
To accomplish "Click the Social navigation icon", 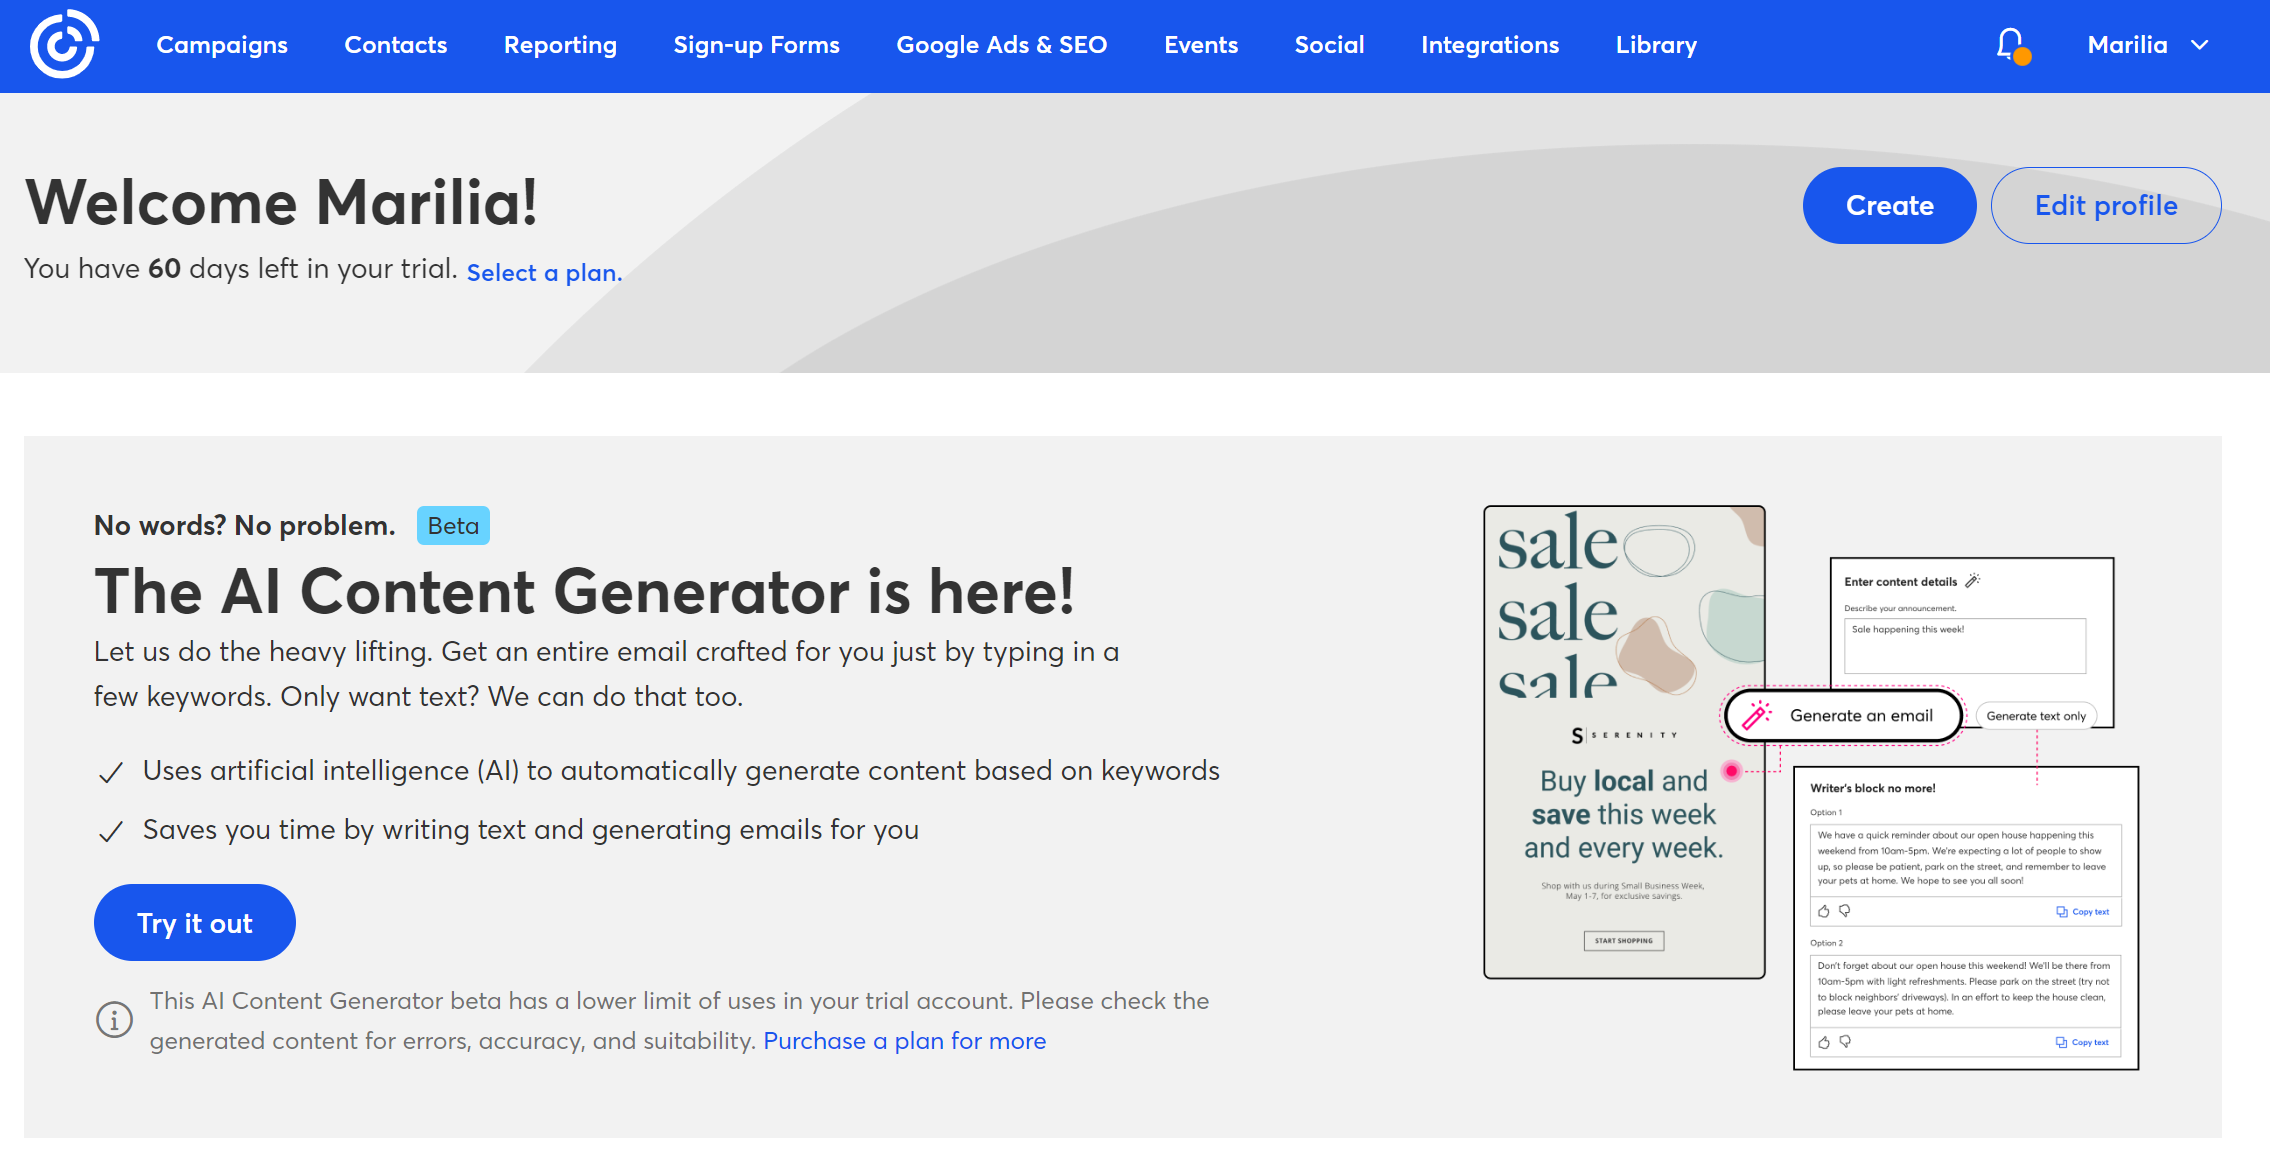I will [1328, 45].
